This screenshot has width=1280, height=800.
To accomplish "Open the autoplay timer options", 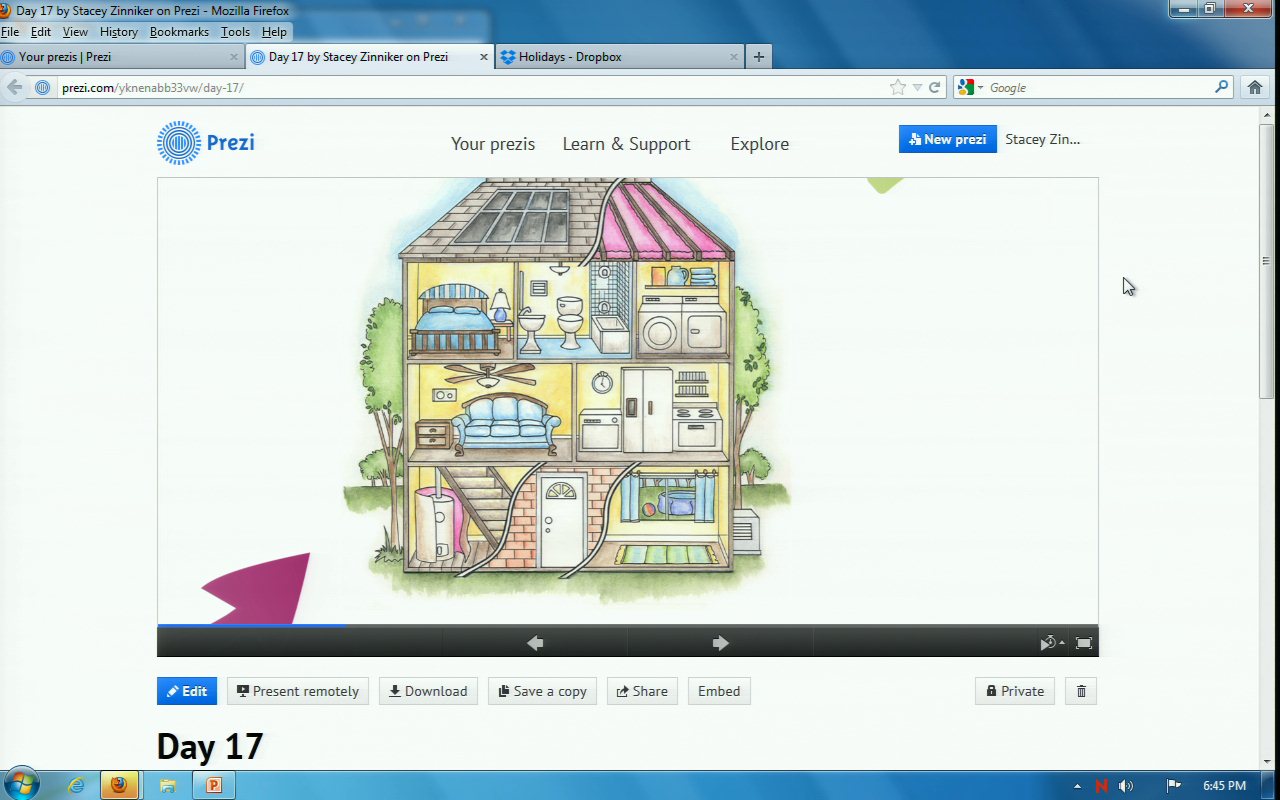I will 1051,643.
